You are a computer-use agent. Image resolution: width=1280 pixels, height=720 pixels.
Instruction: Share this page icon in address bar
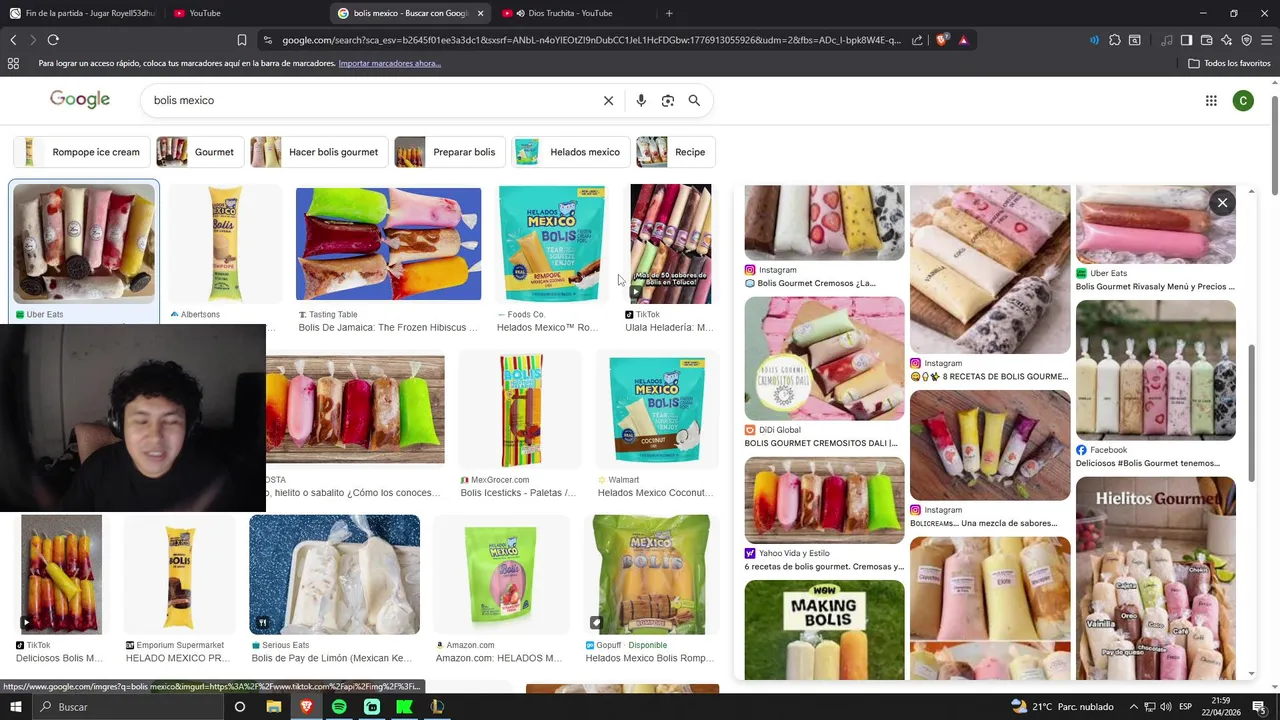917,40
